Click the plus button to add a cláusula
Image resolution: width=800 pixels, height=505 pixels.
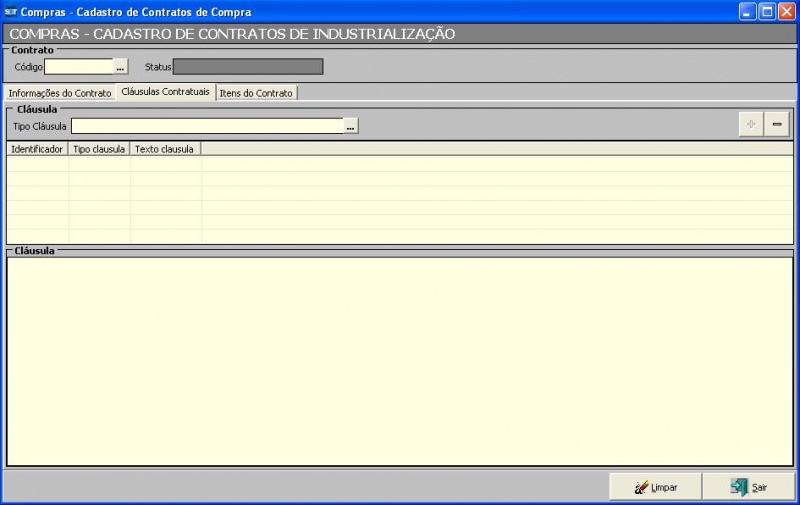(750, 125)
